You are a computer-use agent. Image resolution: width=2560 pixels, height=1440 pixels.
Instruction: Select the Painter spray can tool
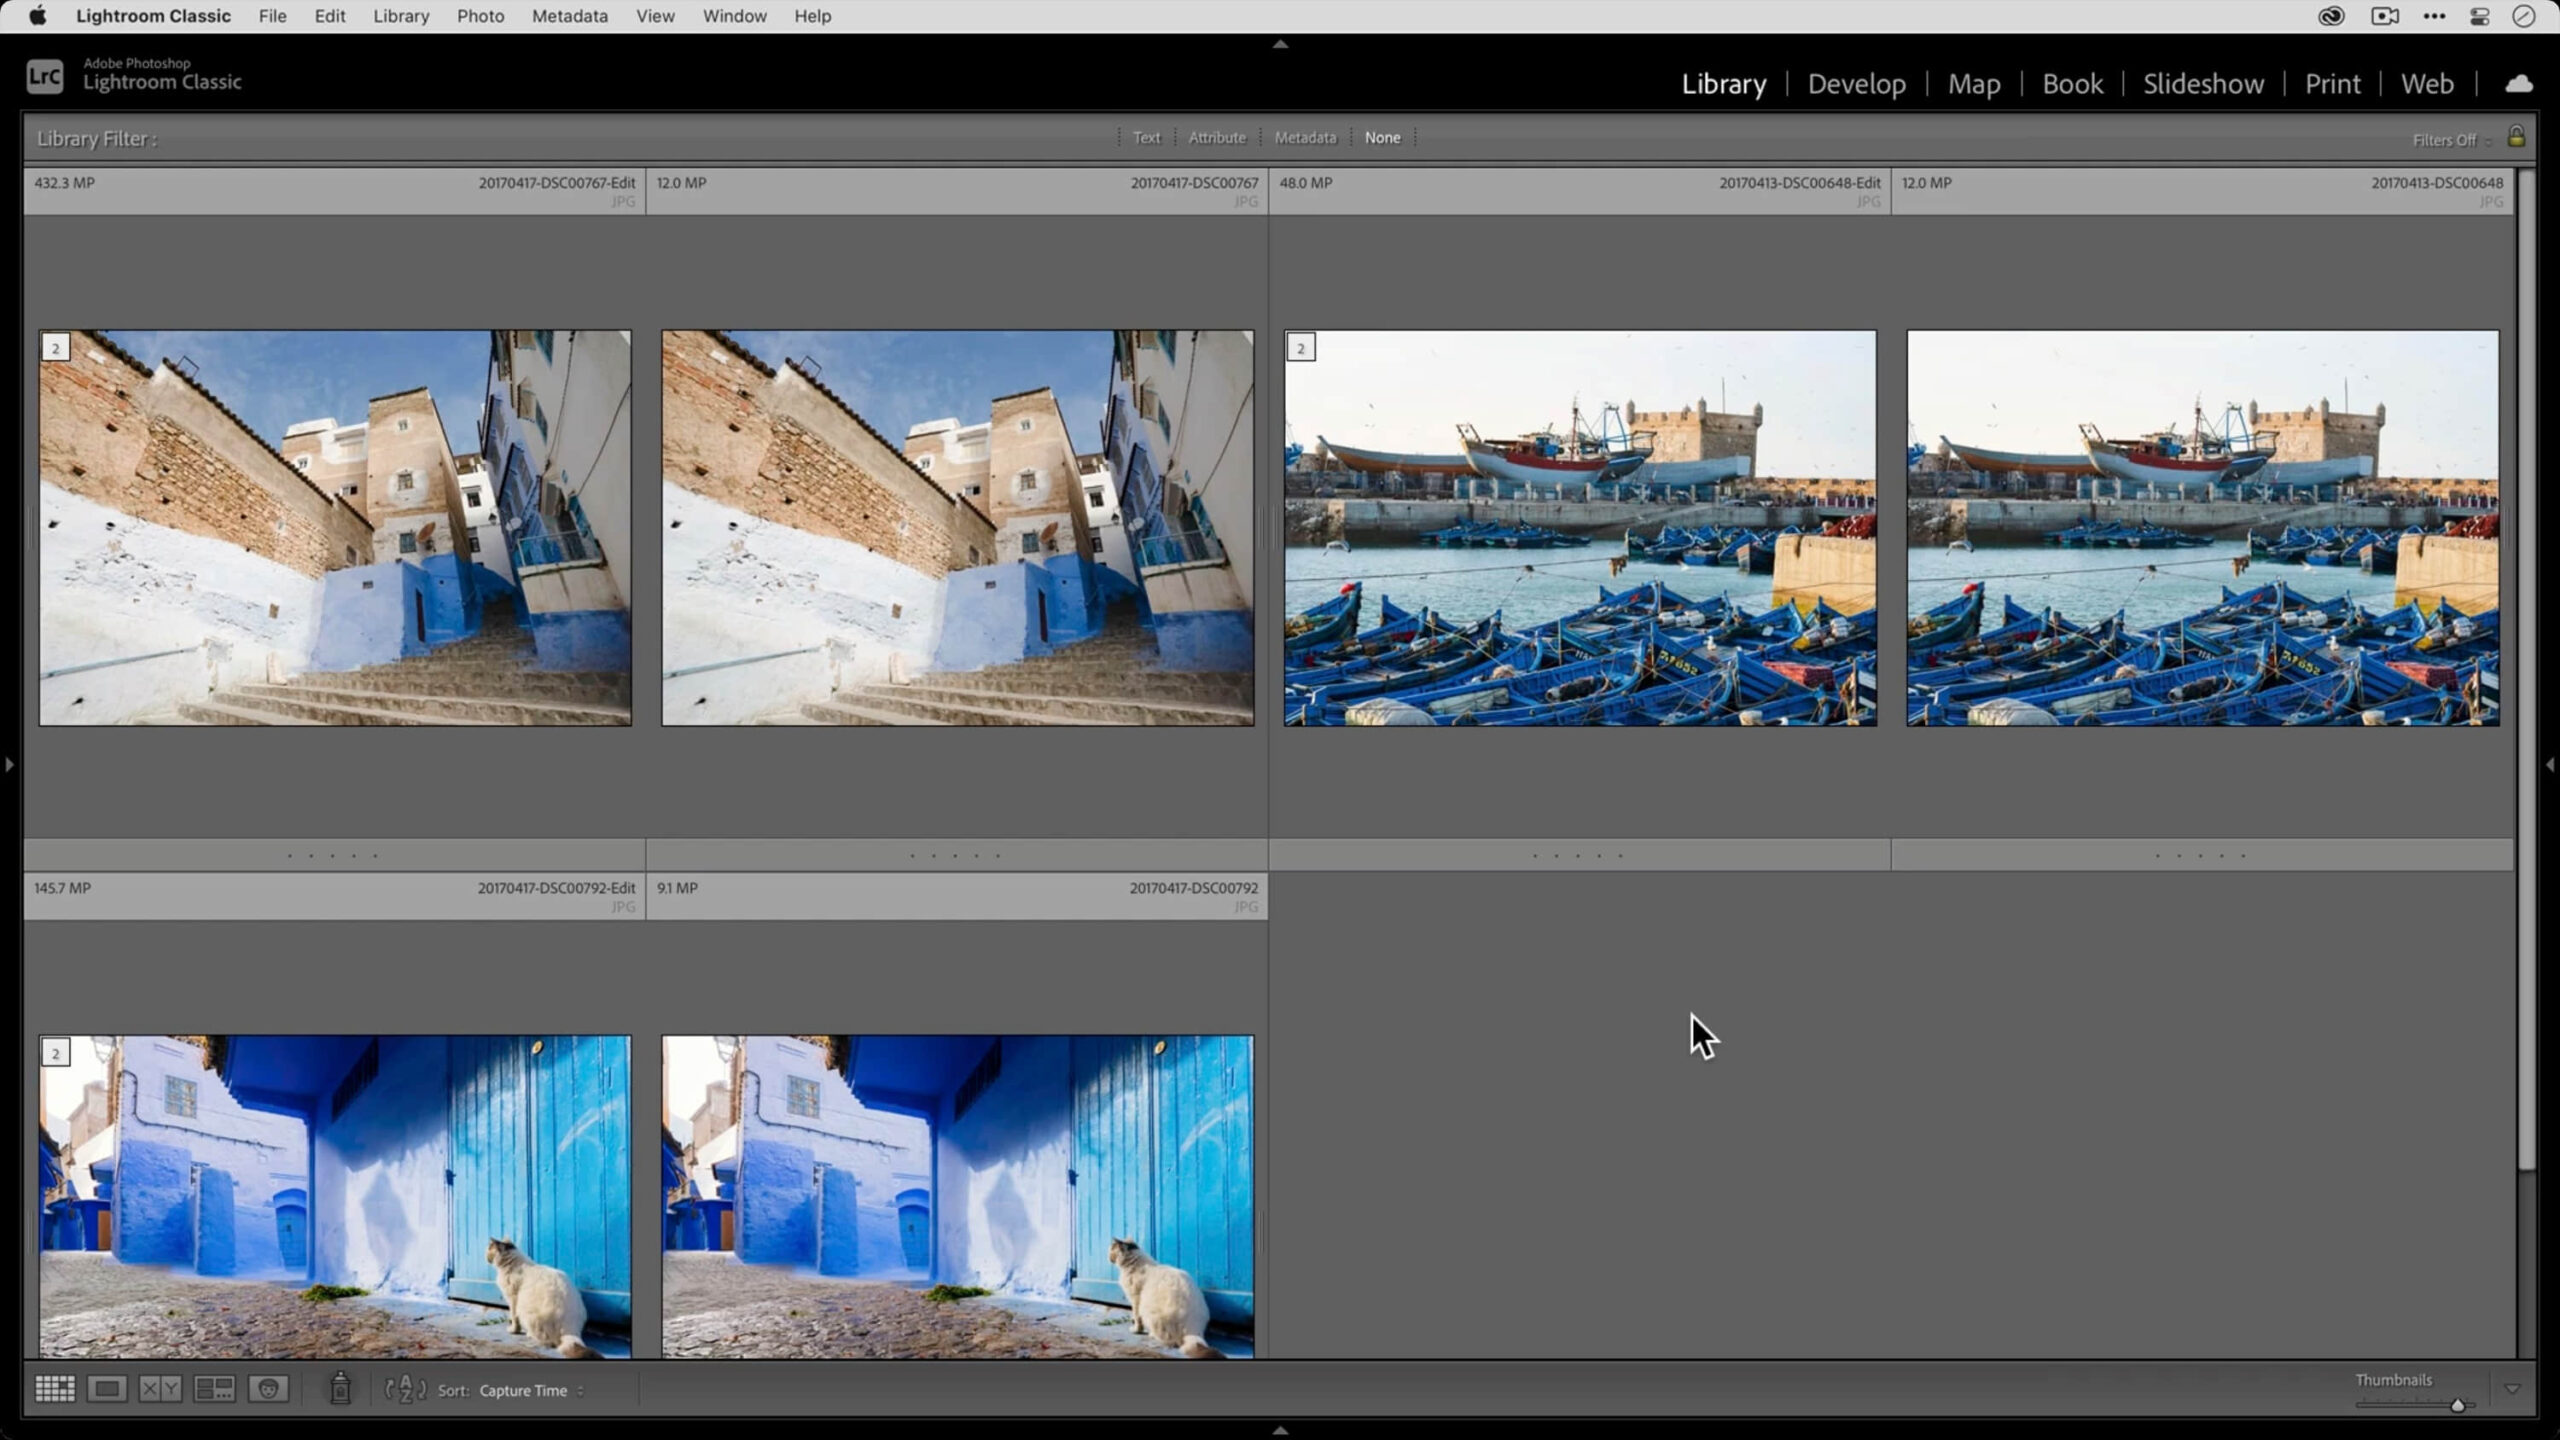coord(340,1388)
